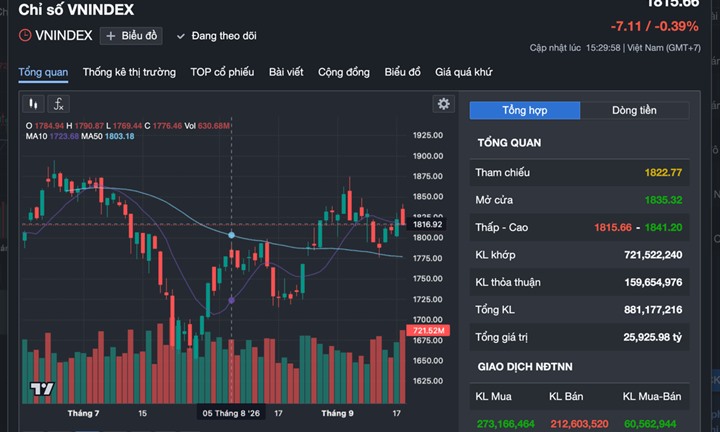720x432 pixels.
Task: Open the Biểu đồ tab in navigation
Action: 403,72
